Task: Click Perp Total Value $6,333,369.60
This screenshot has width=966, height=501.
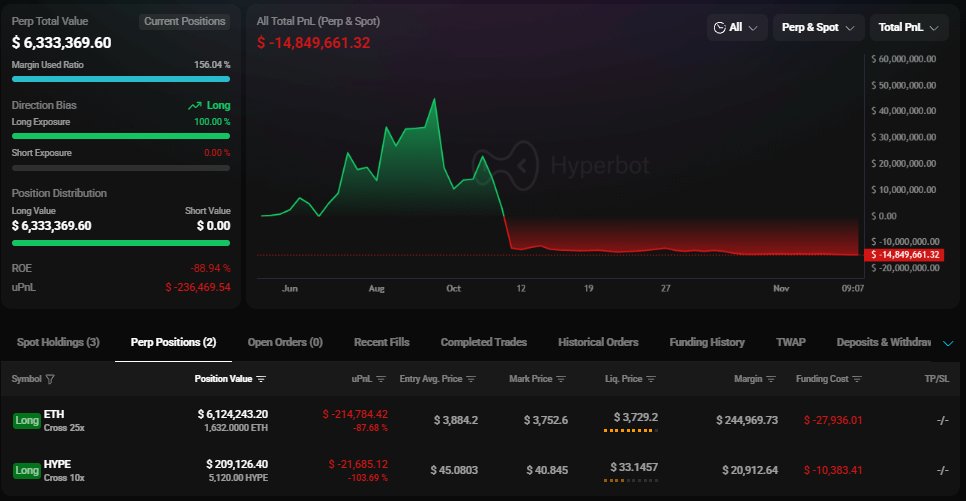Action: 62,43
